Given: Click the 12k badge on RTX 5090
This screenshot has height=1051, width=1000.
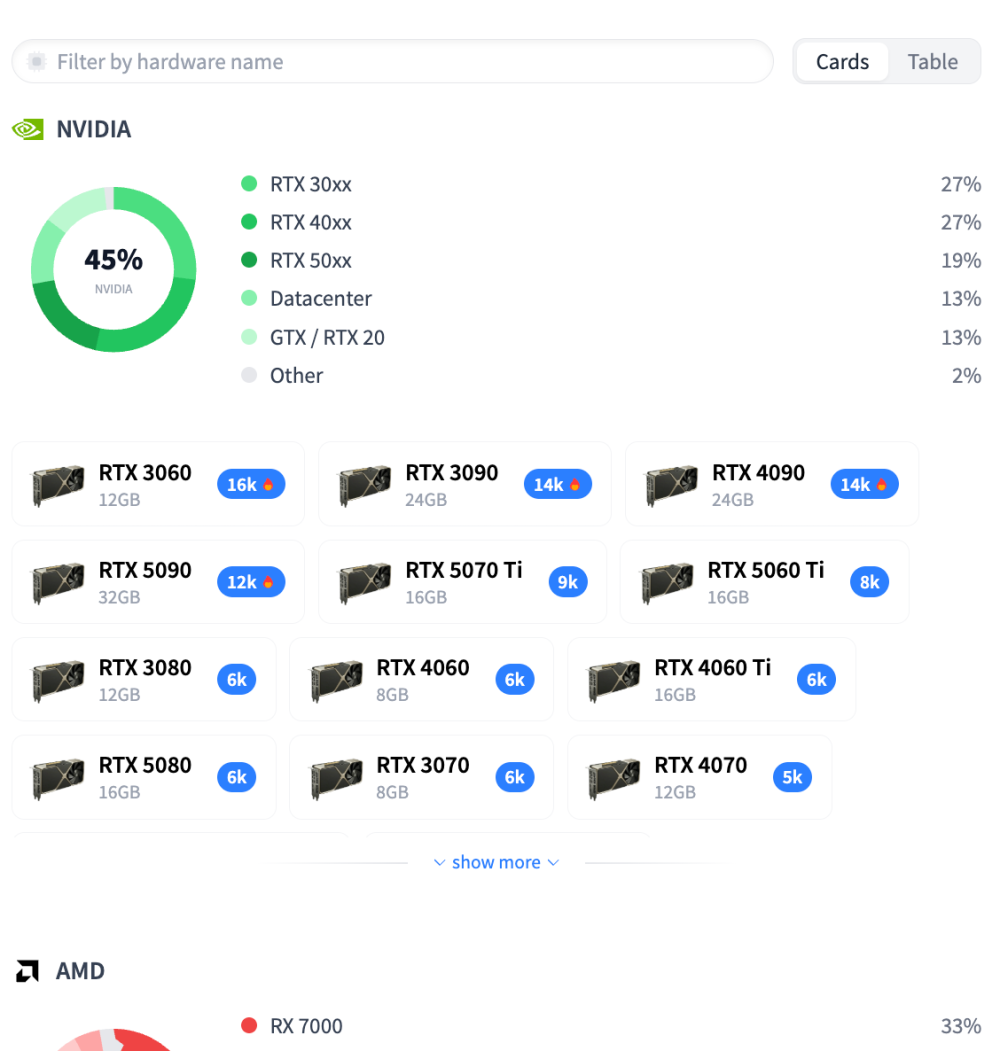Looking at the screenshot, I should point(251,582).
